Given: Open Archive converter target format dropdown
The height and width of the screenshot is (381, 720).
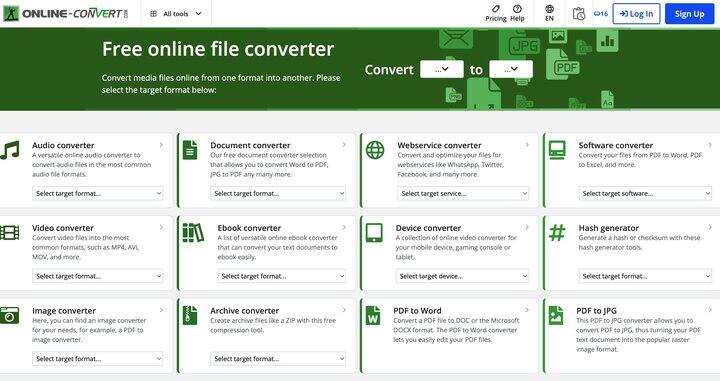Looking at the screenshot, I should [278, 359].
